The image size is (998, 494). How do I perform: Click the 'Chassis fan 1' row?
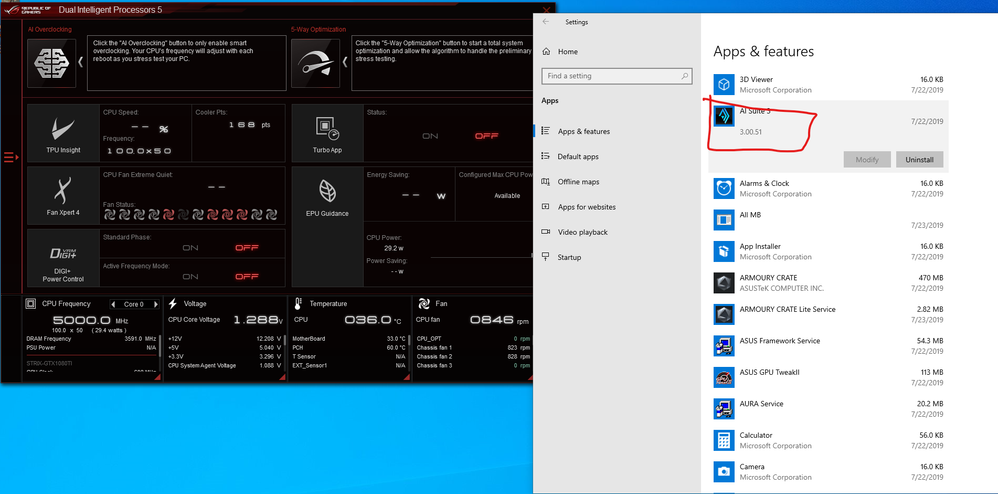tap(472, 348)
